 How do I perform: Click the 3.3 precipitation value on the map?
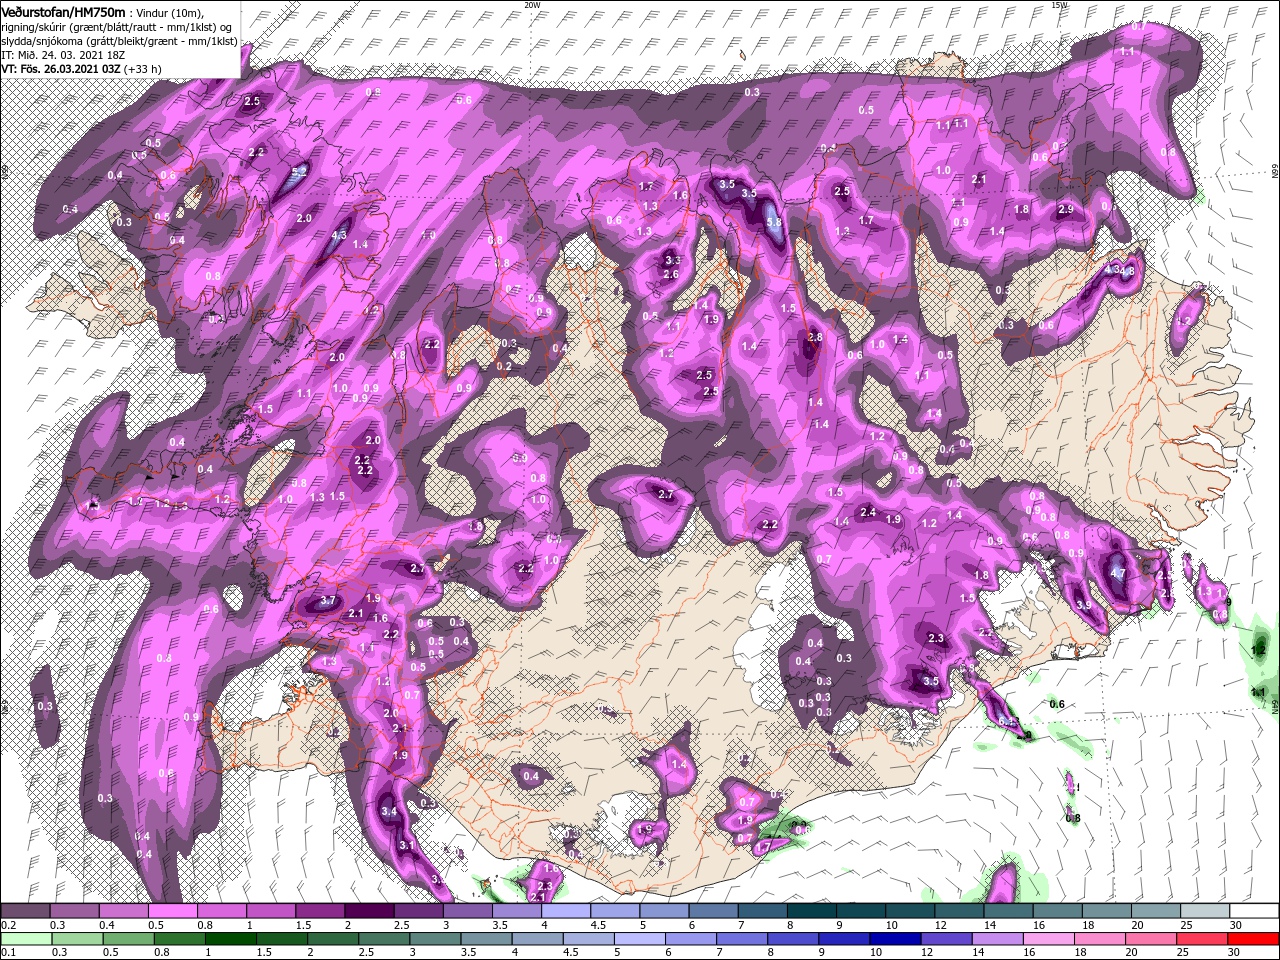coord(672,260)
